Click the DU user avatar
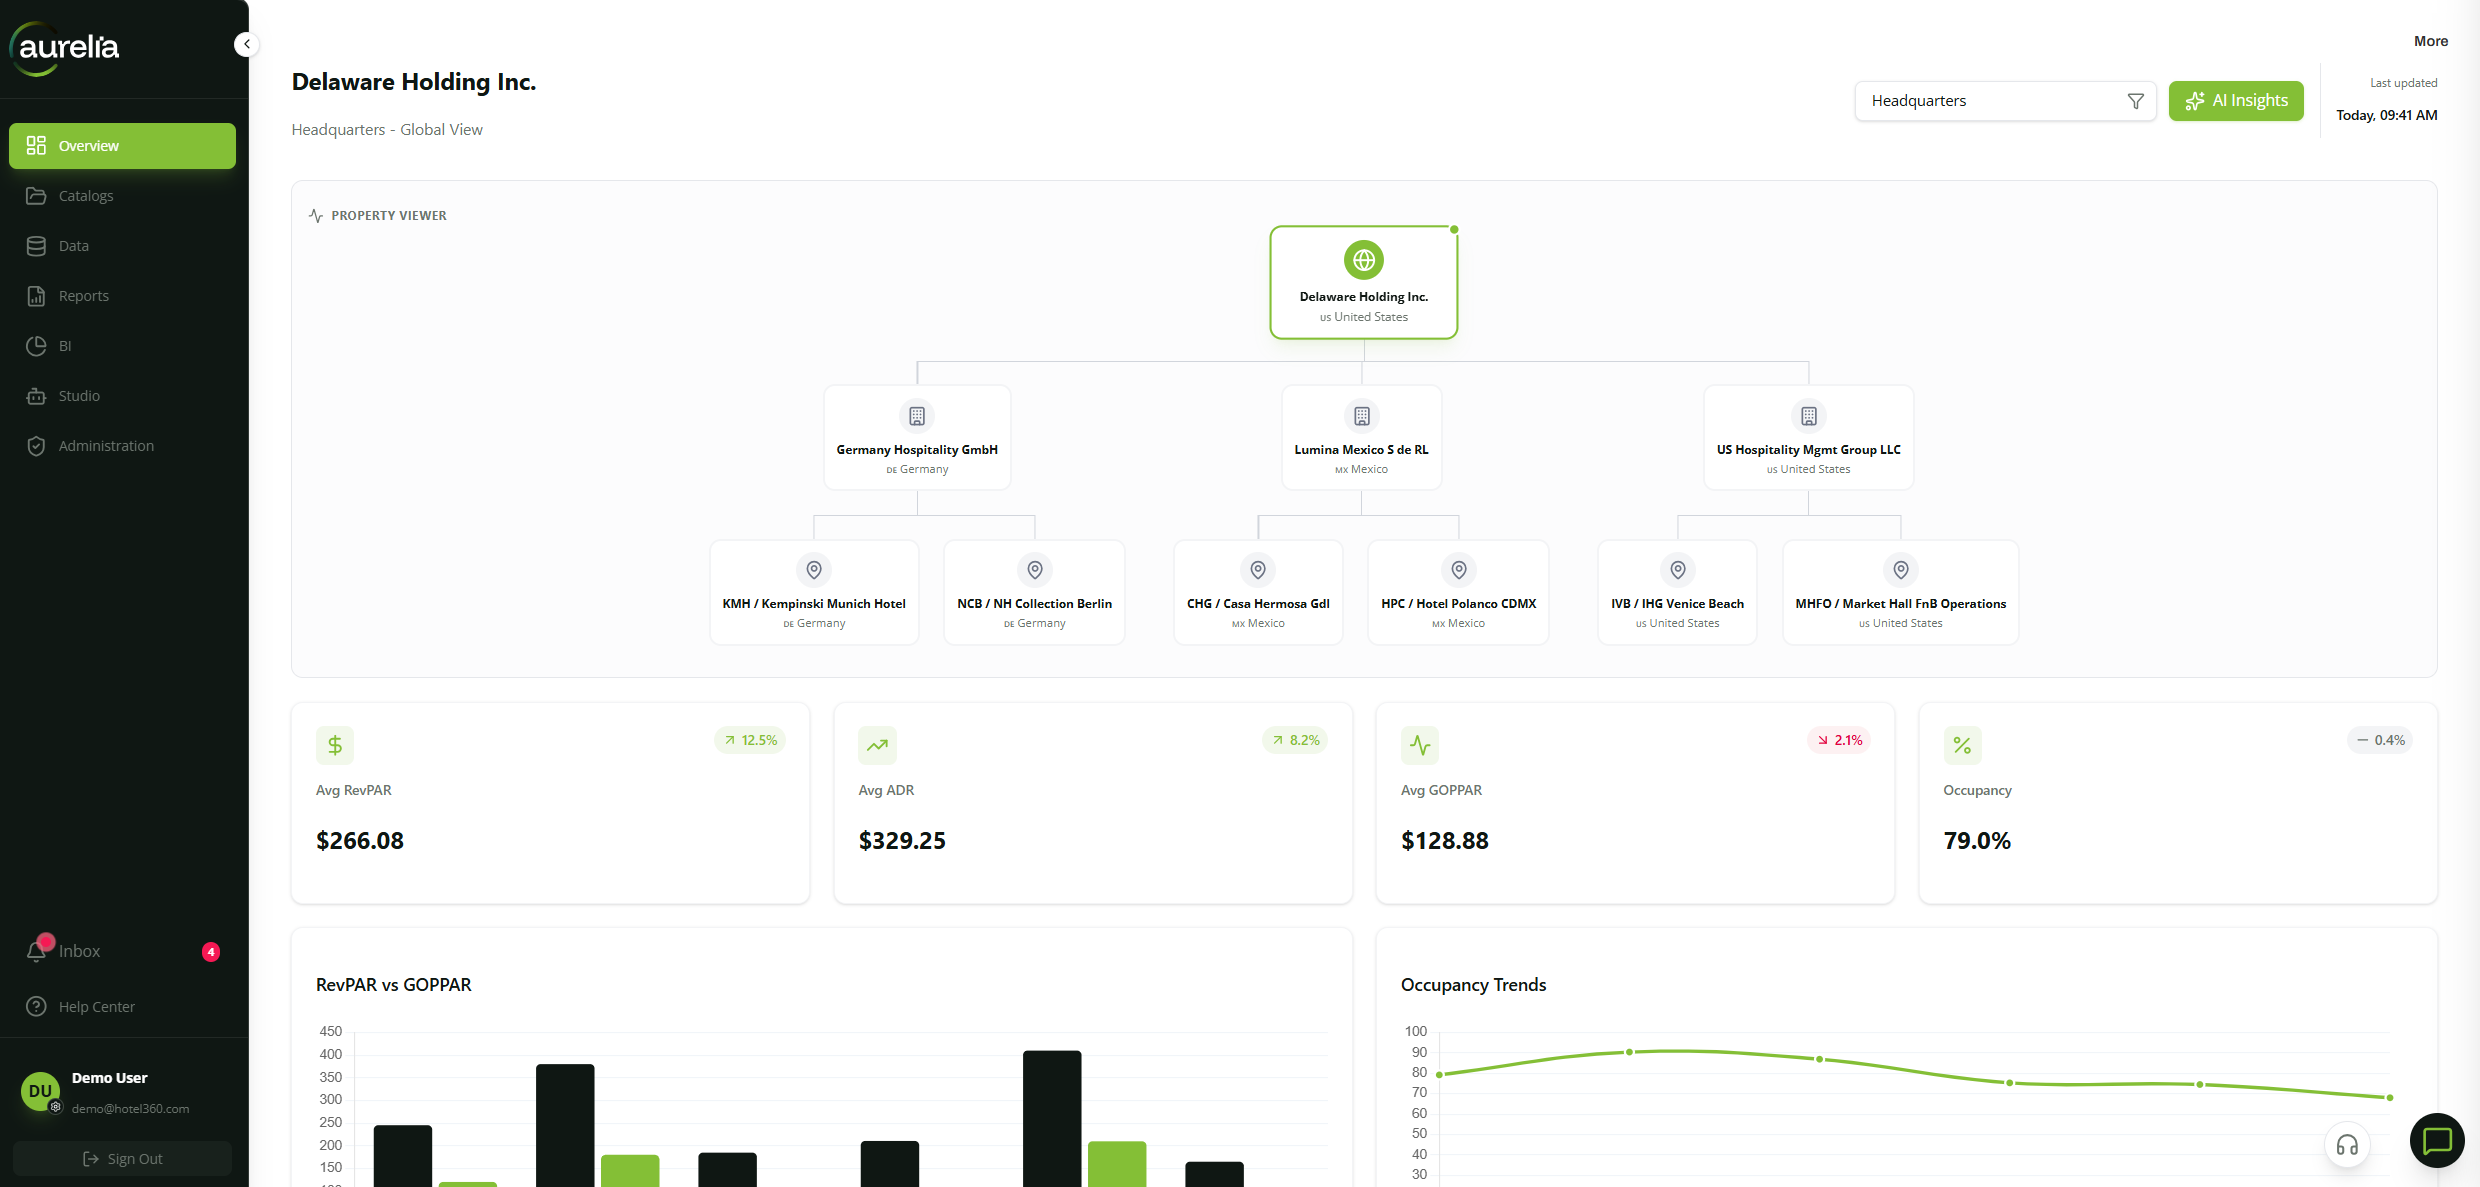The image size is (2480, 1187). tap(40, 1092)
